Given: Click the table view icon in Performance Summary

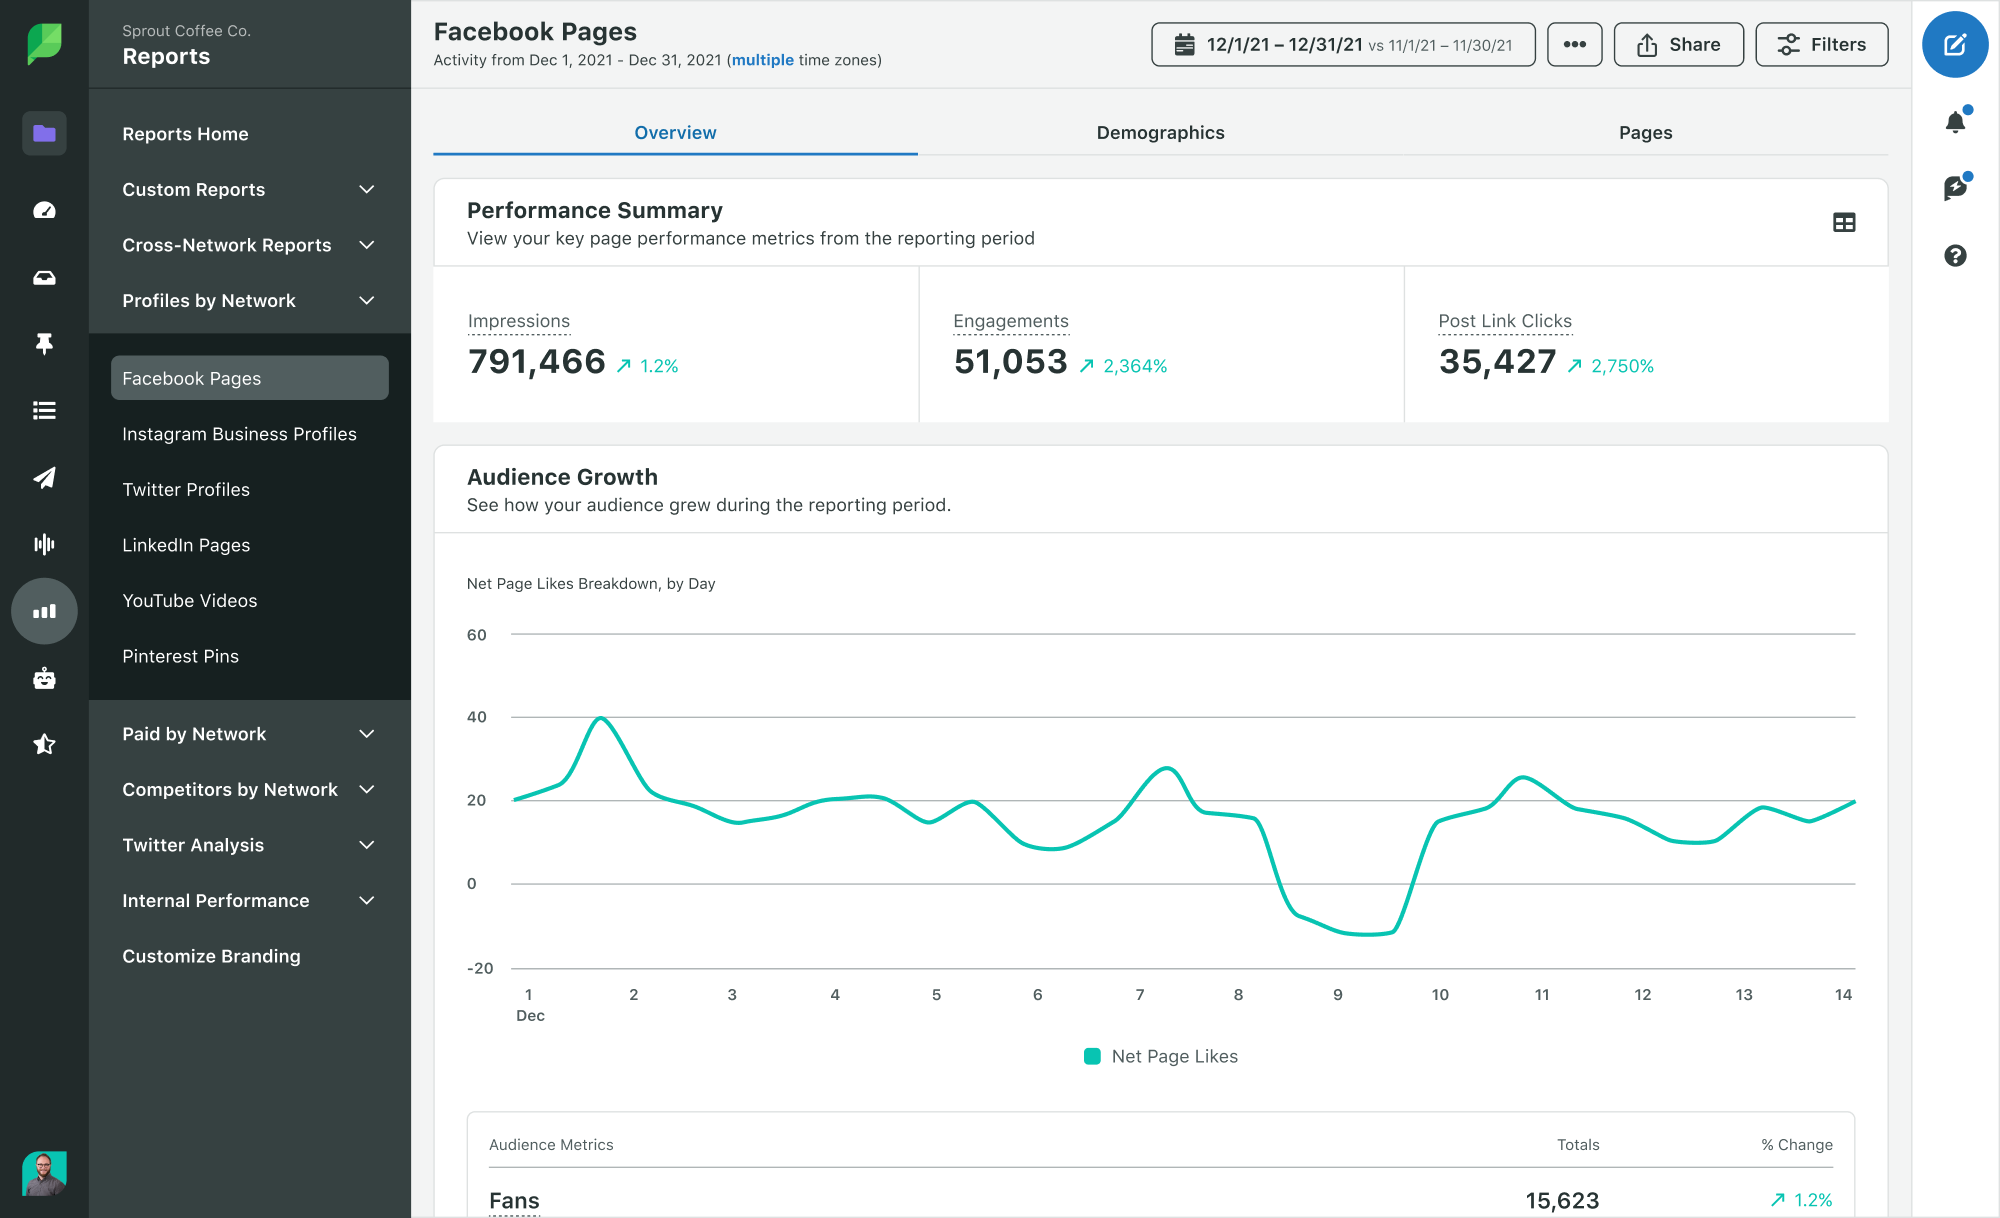Looking at the screenshot, I should point(1844,221).
